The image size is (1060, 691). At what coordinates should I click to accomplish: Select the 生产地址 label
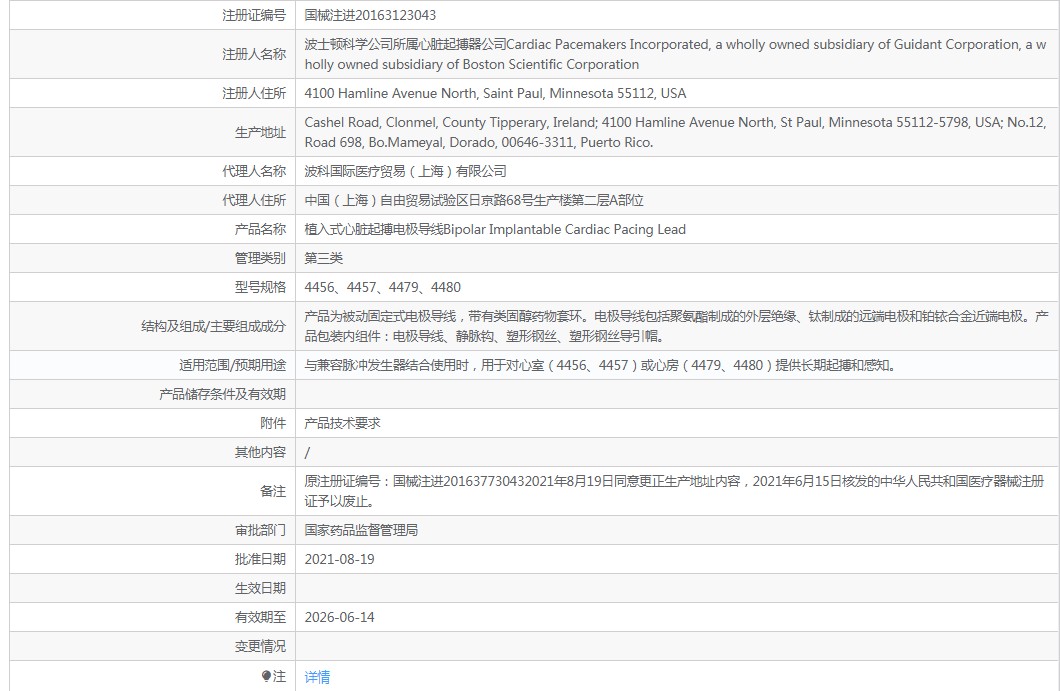tap(260, 133)
